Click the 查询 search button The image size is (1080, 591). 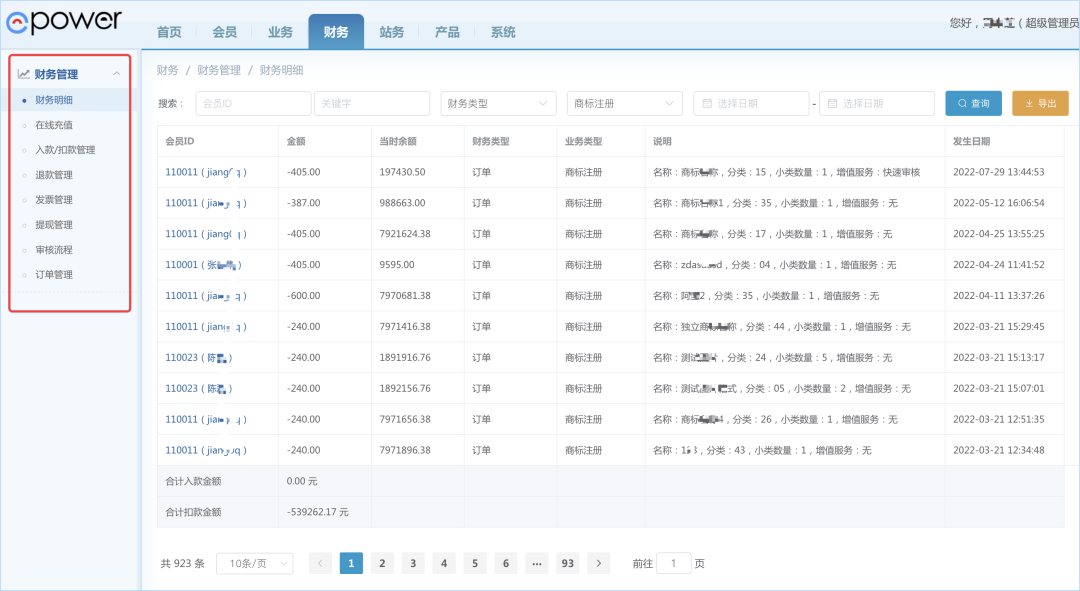[x=973, y=103]
